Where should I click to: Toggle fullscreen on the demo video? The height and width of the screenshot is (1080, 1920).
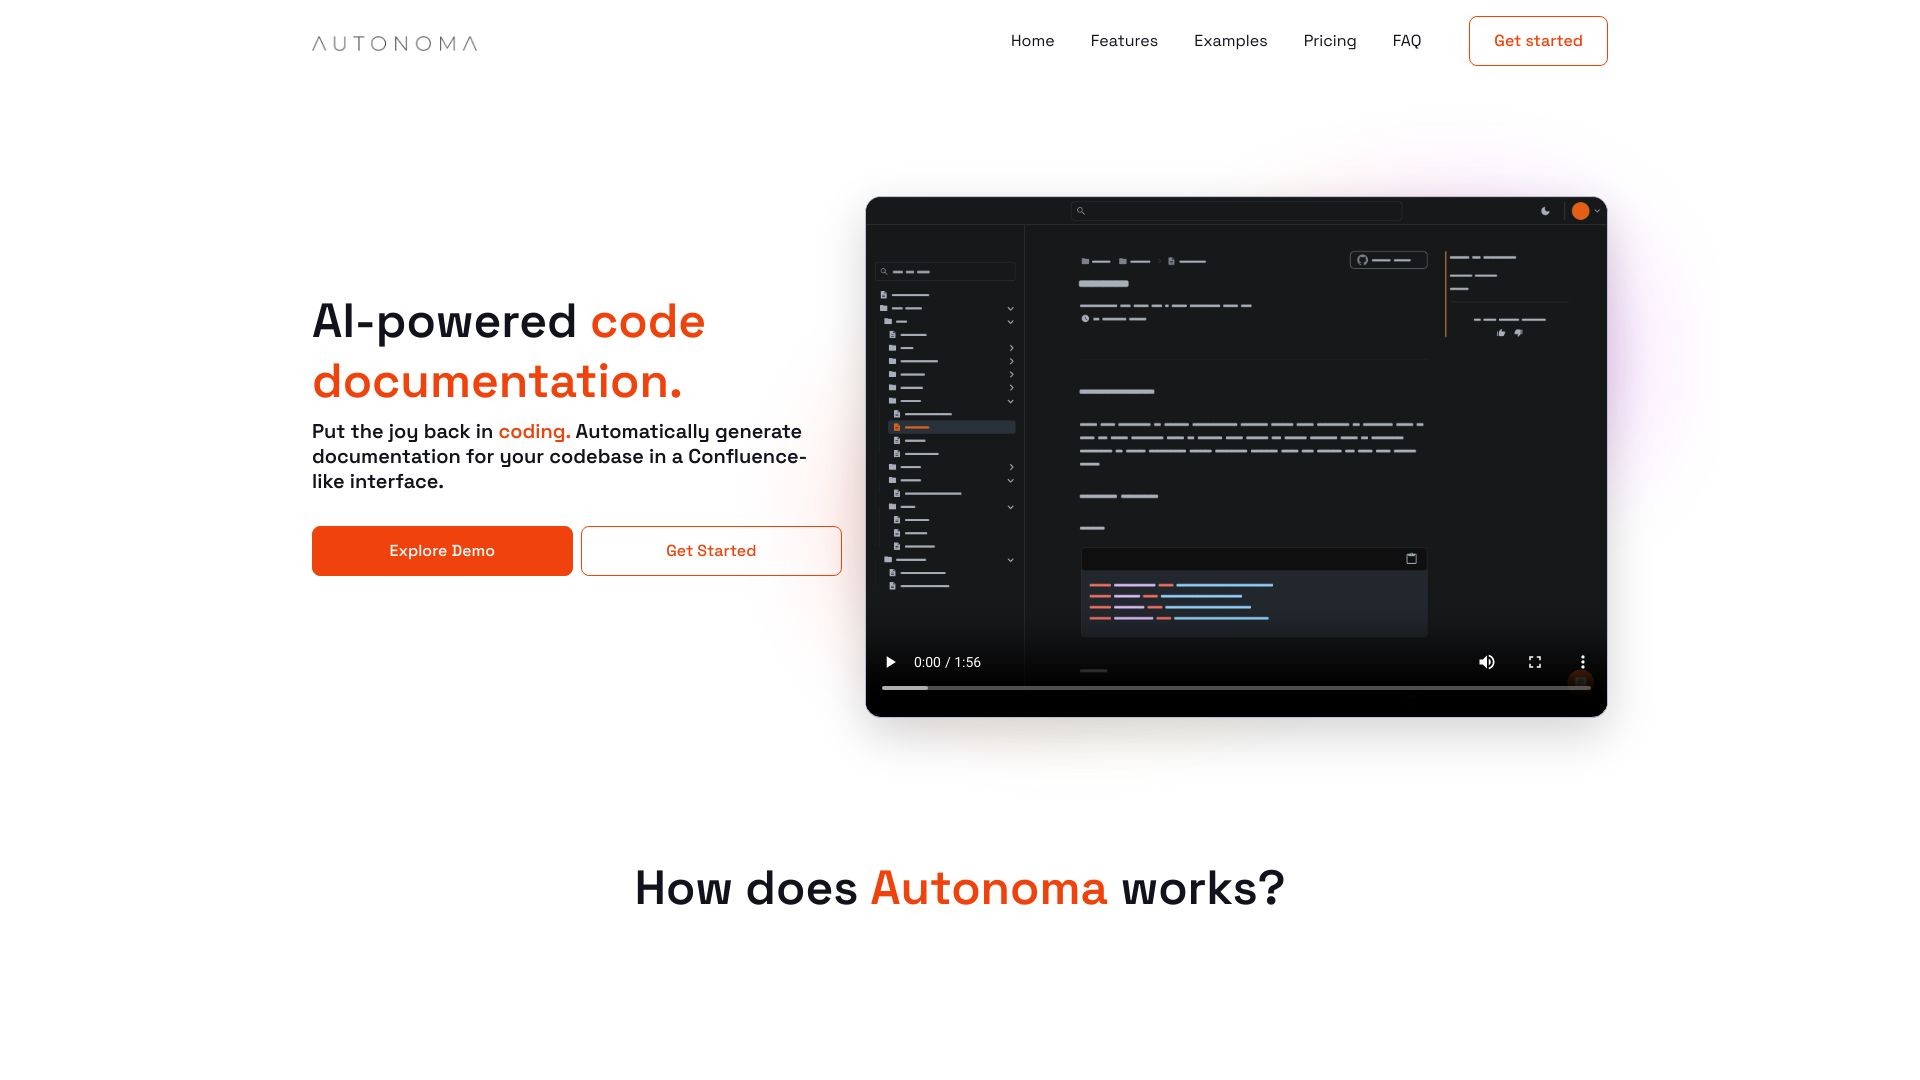coord(1534,661)
